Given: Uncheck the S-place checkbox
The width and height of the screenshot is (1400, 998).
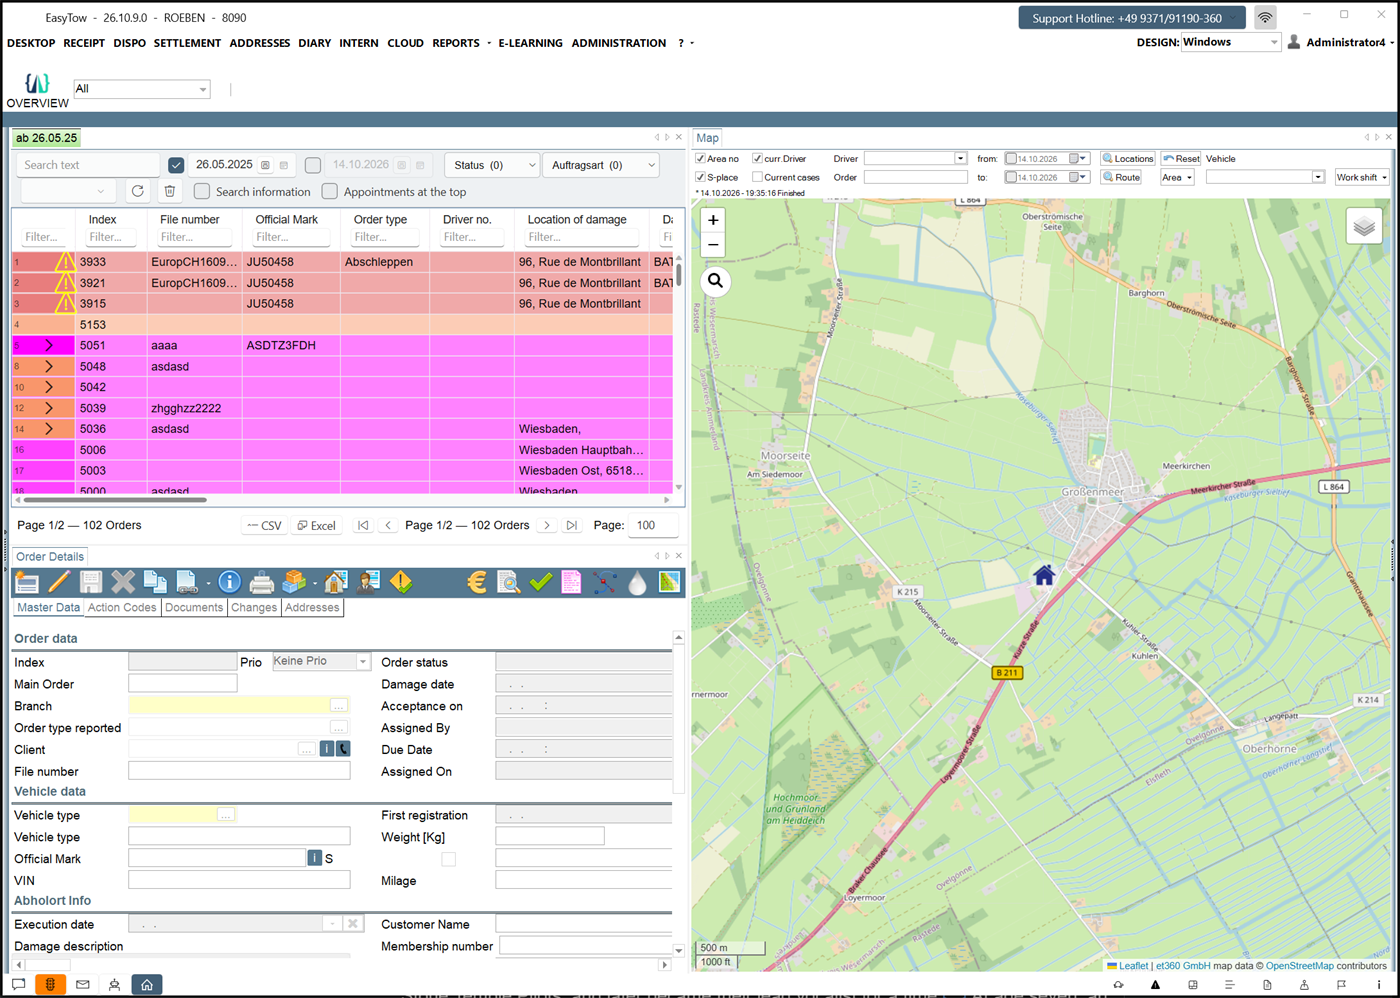Looking at the screenshot, I should tap(701, 177).
